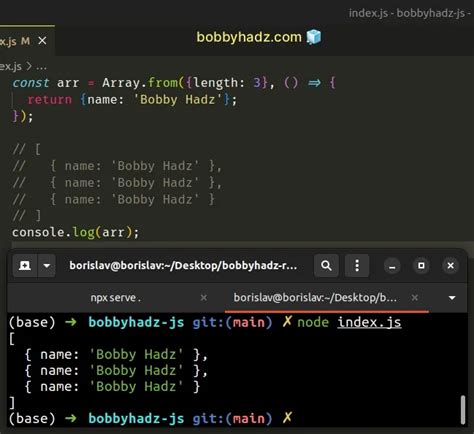The width and height of the screenshot is (474, 434).
Task: Click the last terminal prompt line
Action: pos(150,418)
